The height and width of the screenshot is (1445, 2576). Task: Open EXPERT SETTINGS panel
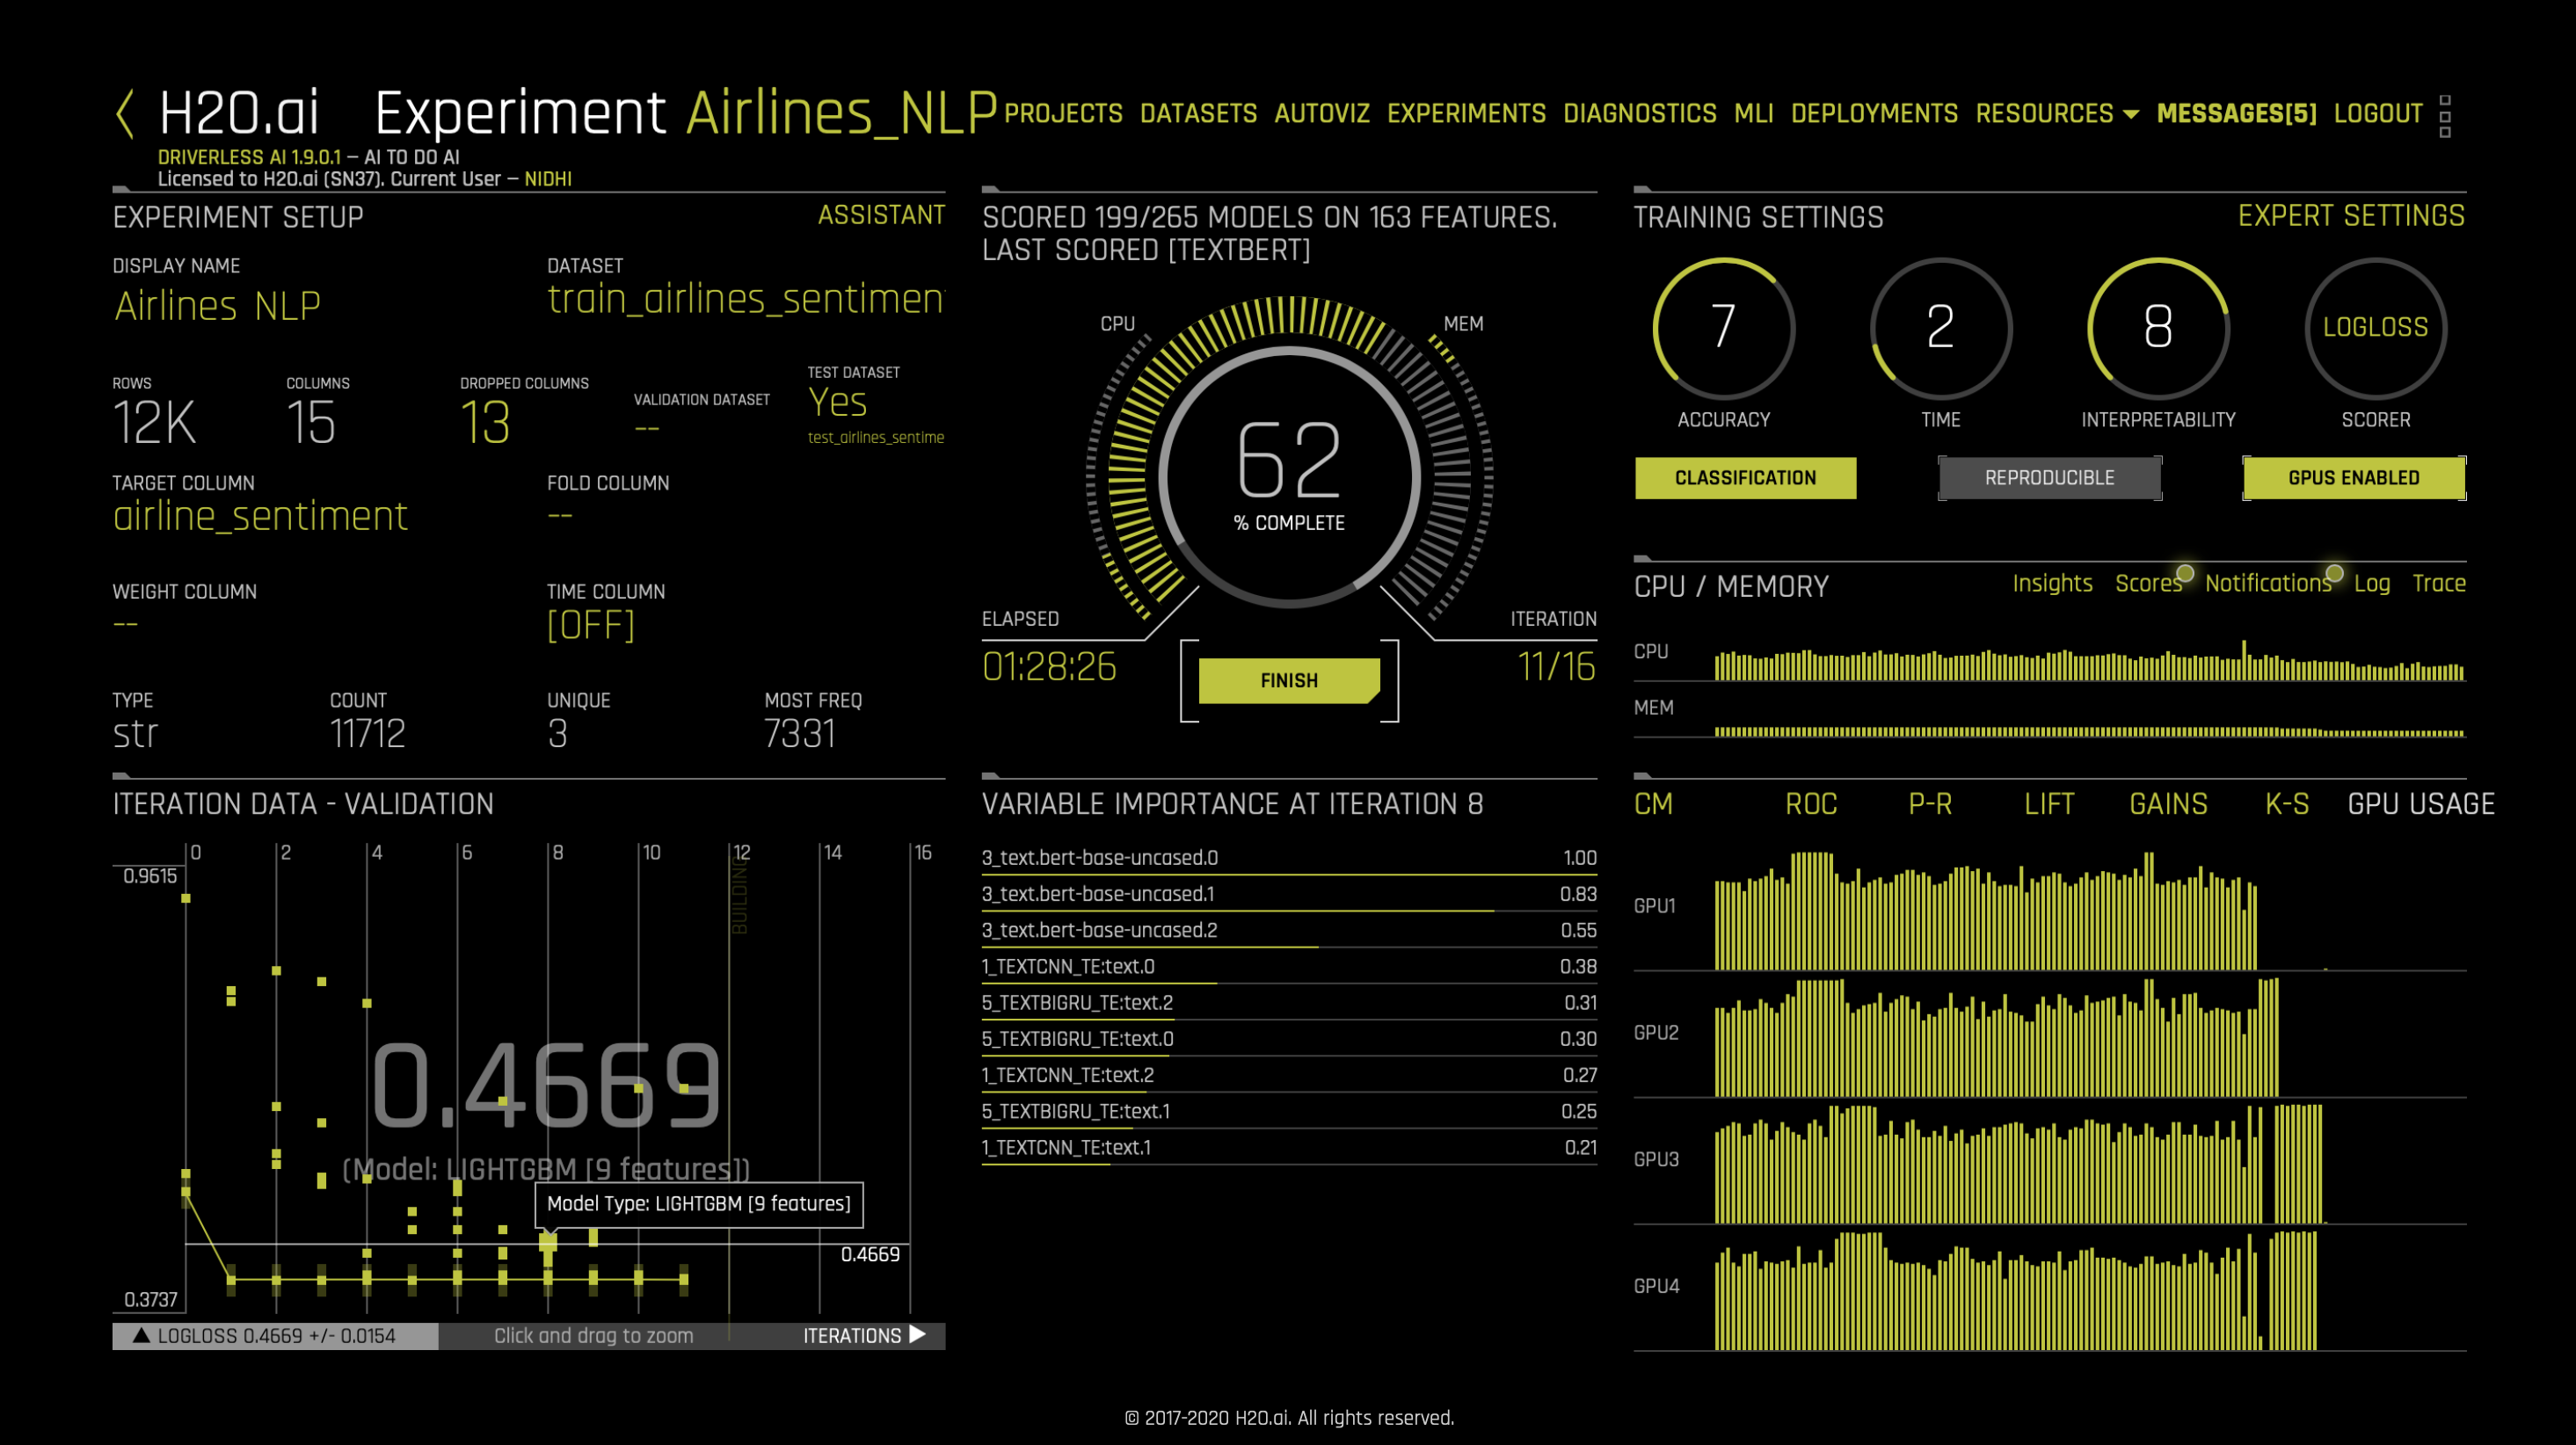click(2350, 216)
